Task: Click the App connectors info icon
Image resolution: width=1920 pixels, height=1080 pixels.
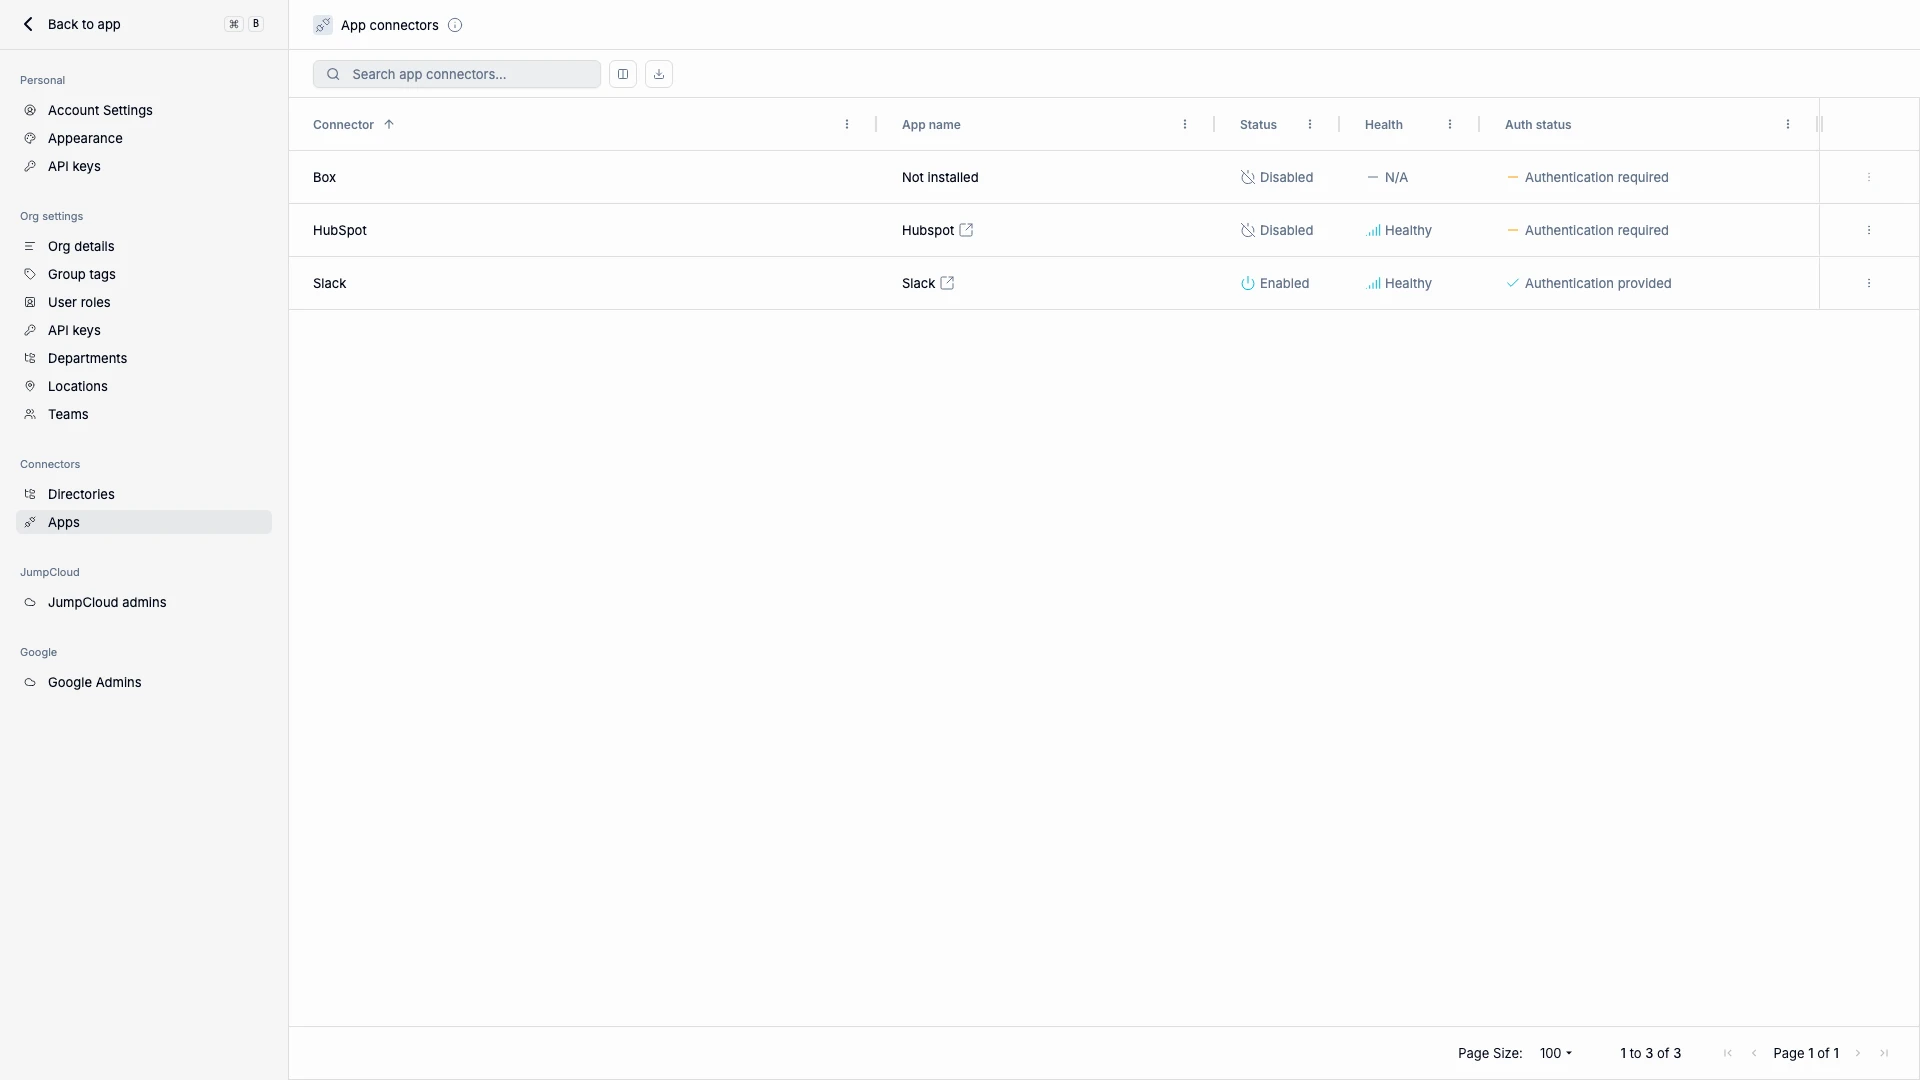Action: pos(455,25)
